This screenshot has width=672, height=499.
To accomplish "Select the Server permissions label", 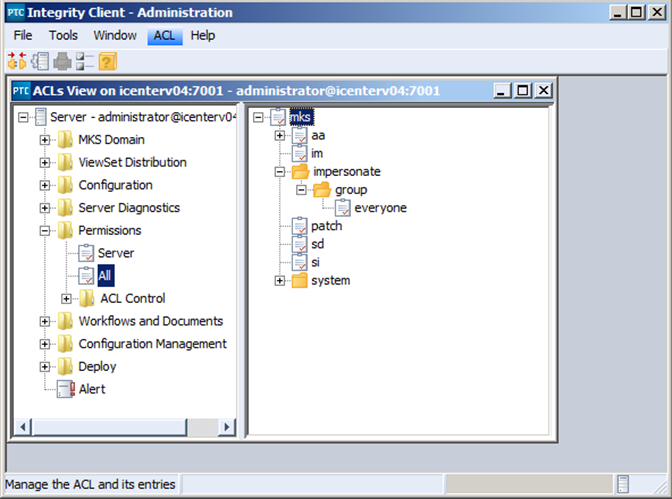I will click(116, 253).
